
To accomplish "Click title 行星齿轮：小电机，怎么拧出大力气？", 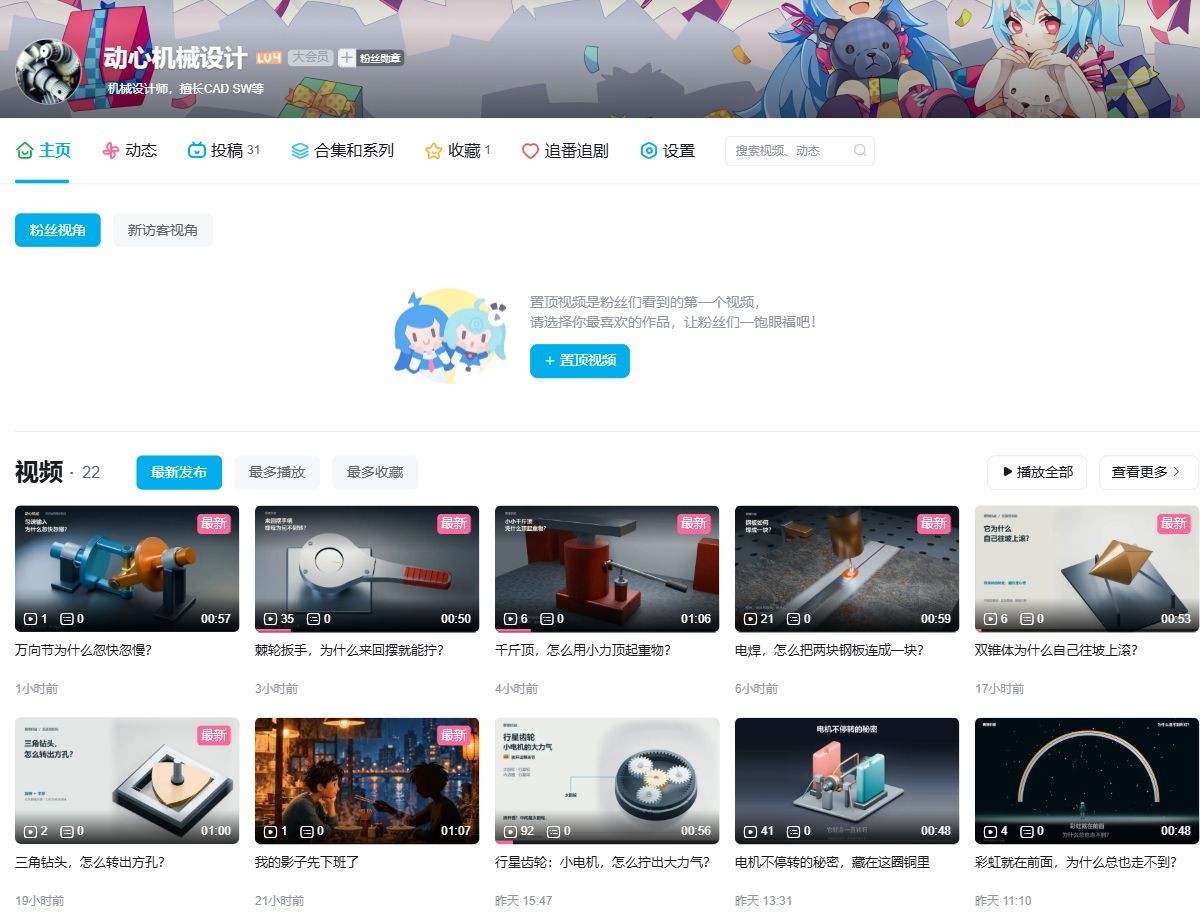I will coord(603,862).
